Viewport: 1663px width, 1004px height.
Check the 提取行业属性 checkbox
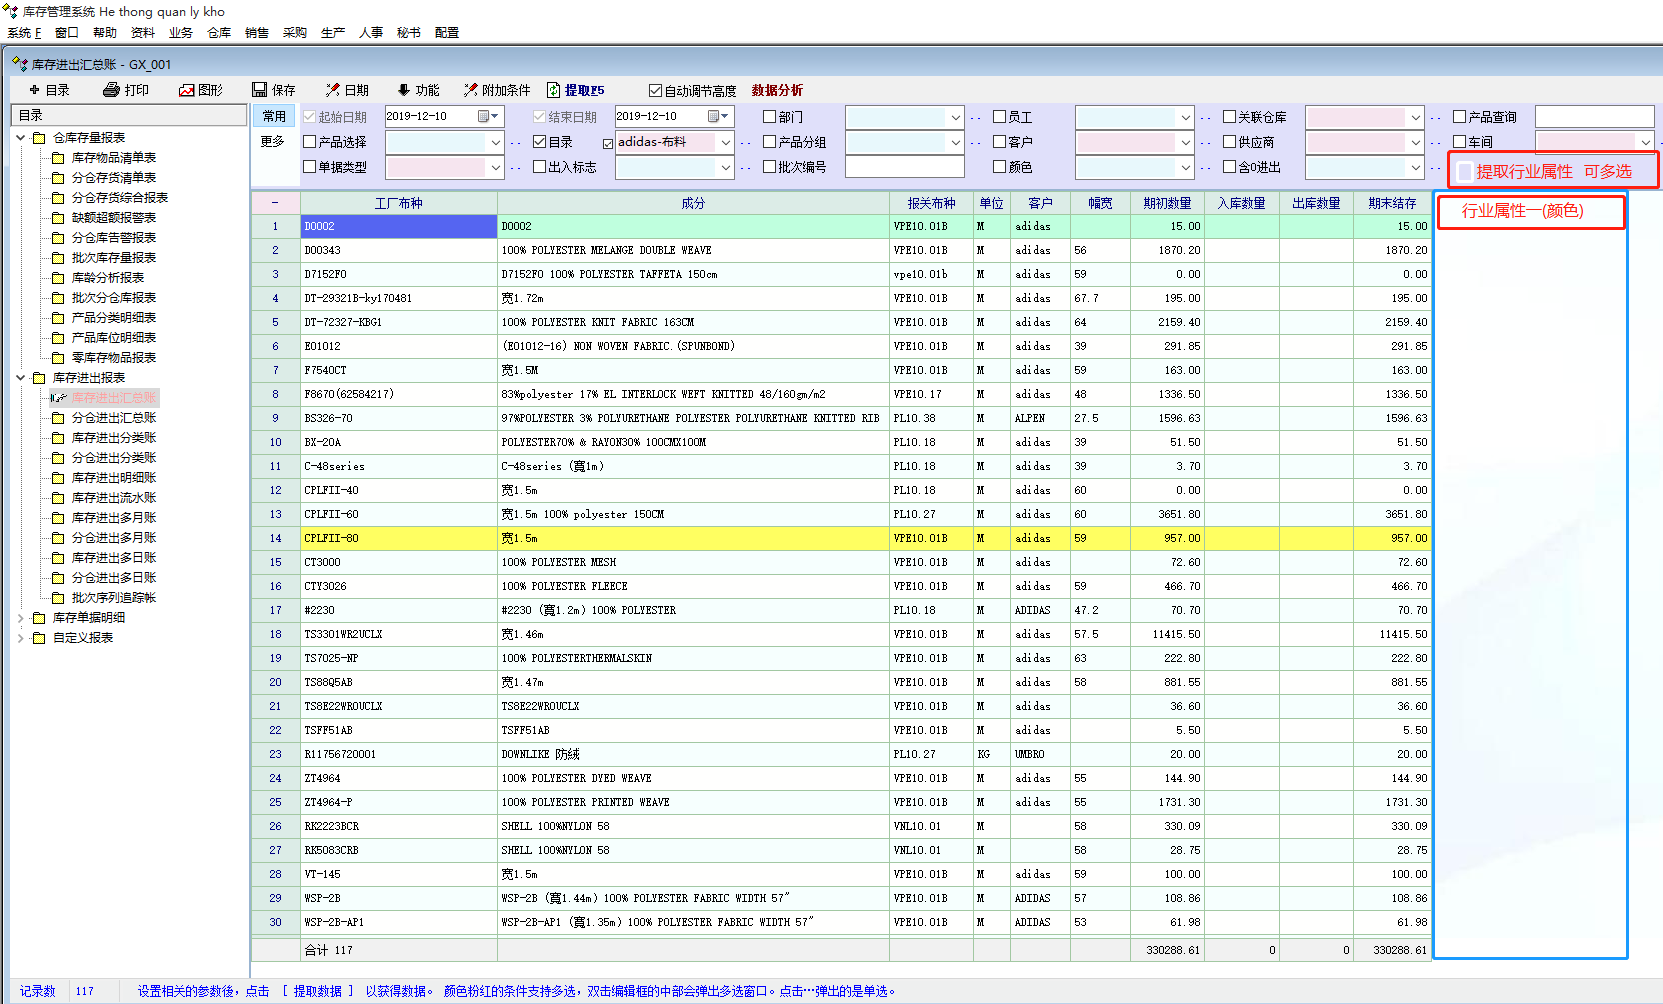pos(1465,172)
